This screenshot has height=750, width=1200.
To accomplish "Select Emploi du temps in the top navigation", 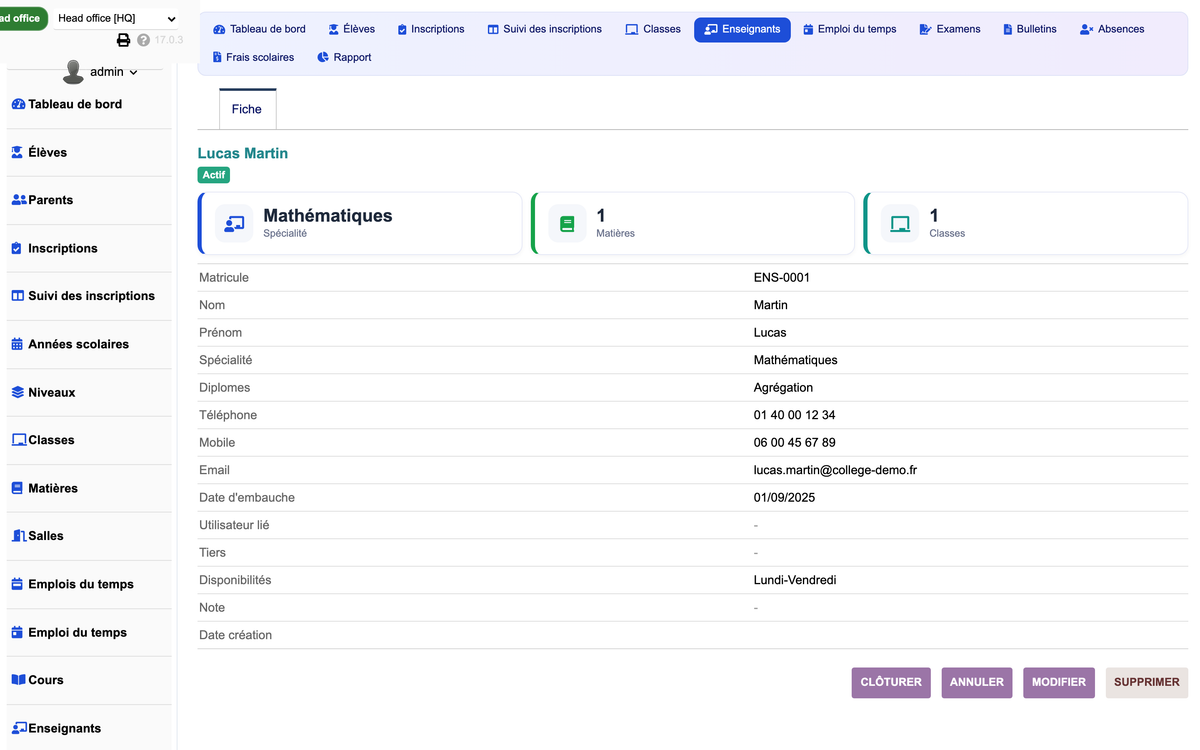I will [x=850, y=29].
